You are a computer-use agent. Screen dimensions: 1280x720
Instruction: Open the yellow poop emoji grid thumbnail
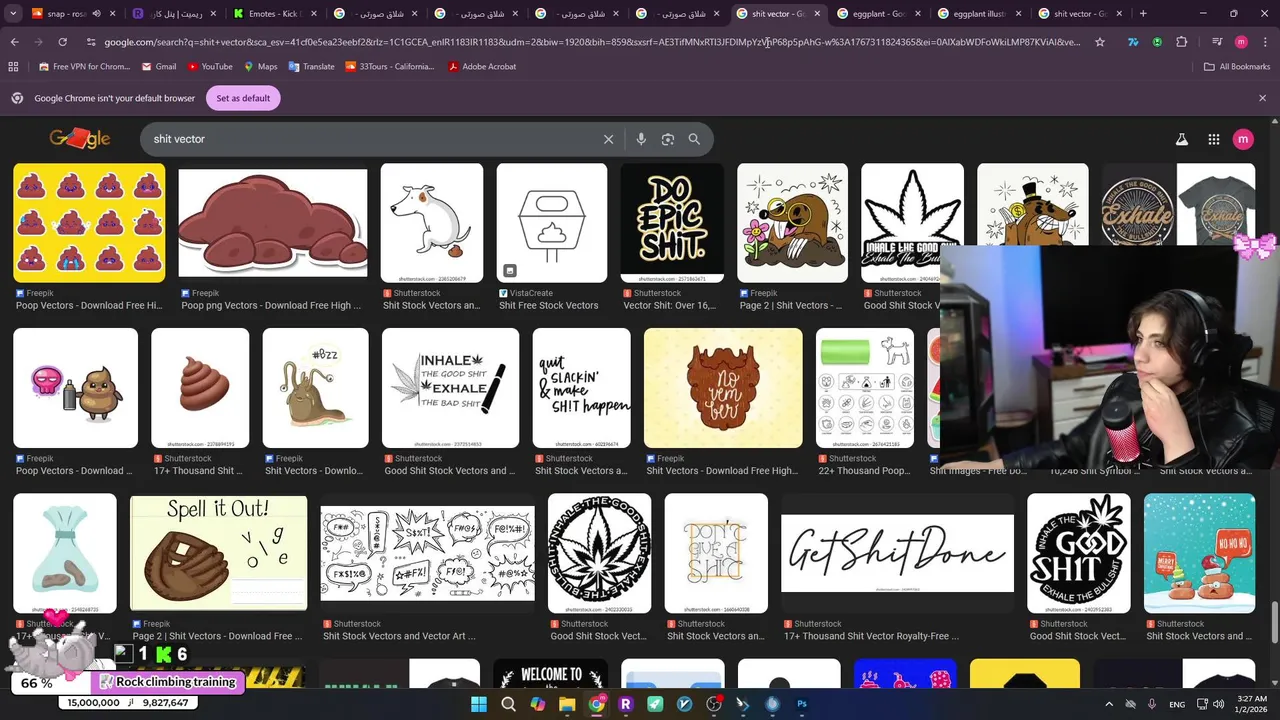pyautogui.click(x=89, y=223)
